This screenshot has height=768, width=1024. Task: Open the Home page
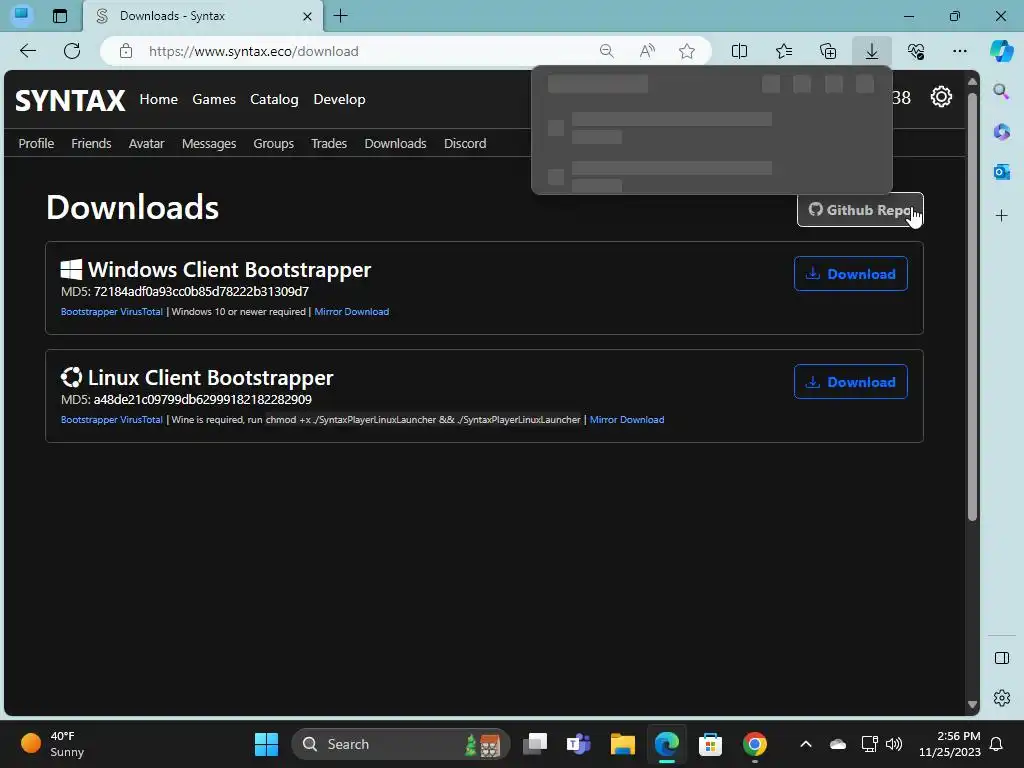[x=159, y=99]
